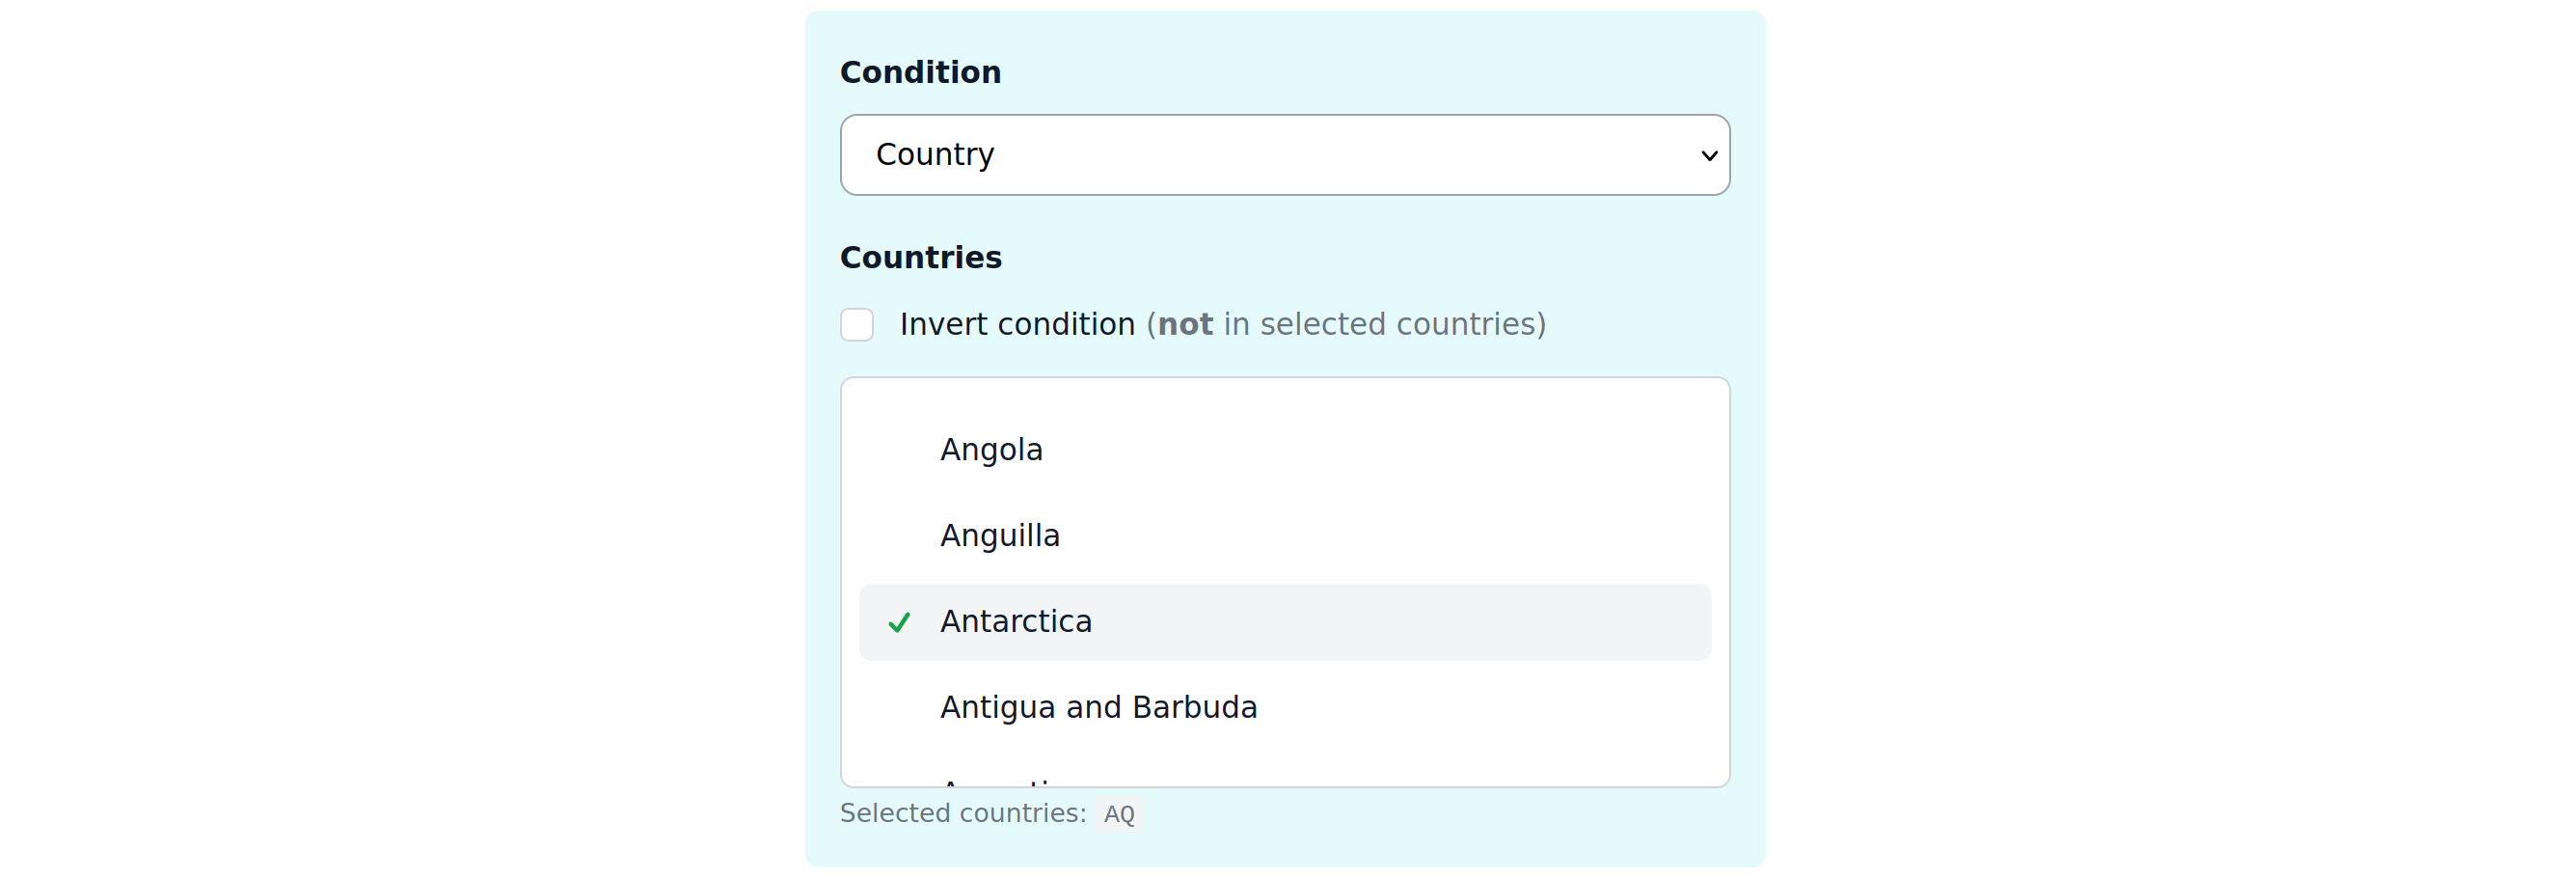This screenshot has width=2576, height=878.
Task: Click the AQ country code badge
Action: (1119, 813)
